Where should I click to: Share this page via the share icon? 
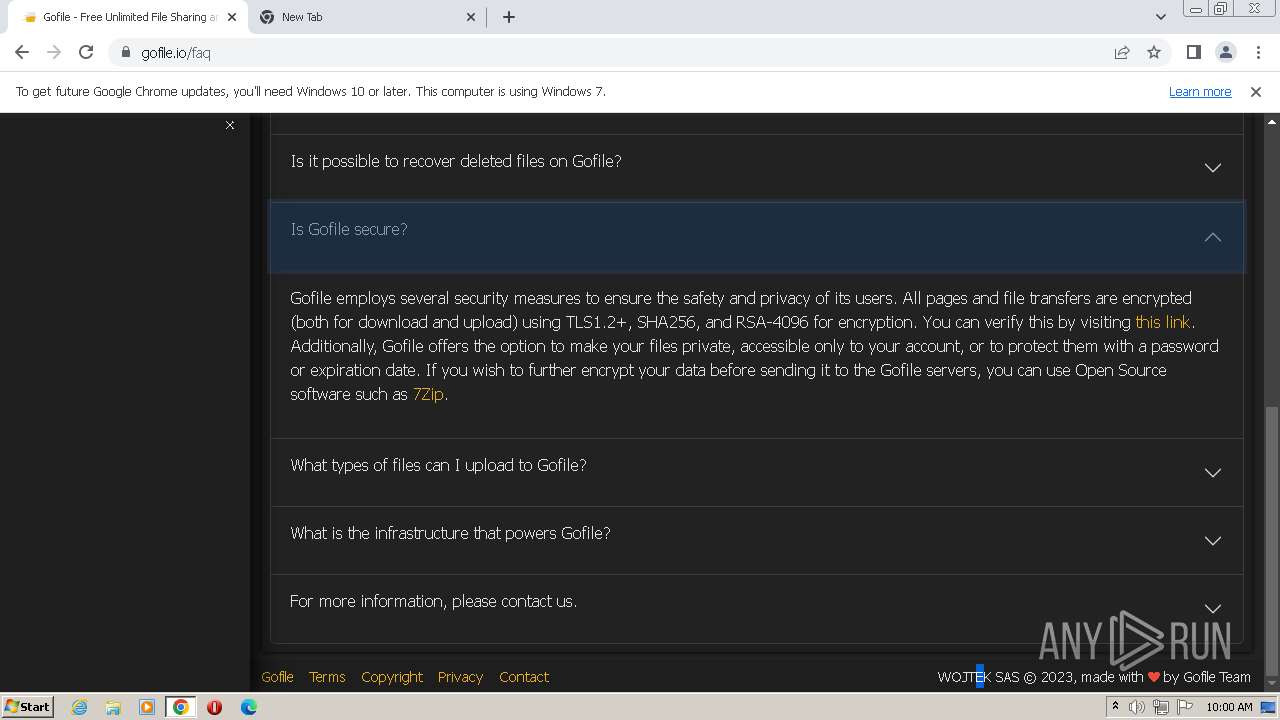pyautogui.click(x=1122, y=52)
